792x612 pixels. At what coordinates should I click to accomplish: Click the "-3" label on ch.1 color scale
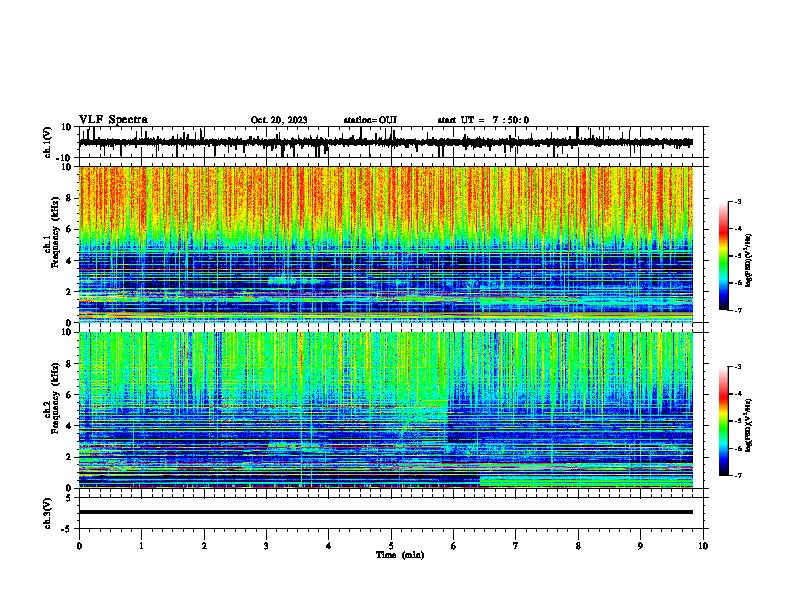point(737,201)
